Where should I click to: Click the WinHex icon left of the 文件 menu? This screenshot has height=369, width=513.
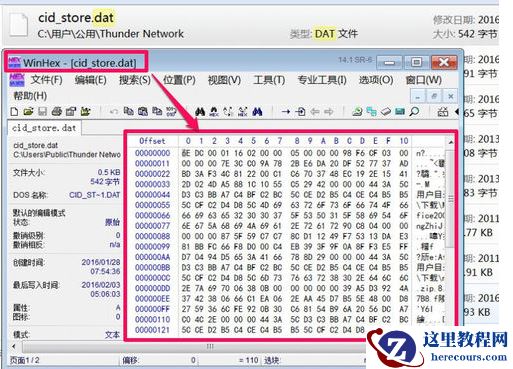[17, 80]
